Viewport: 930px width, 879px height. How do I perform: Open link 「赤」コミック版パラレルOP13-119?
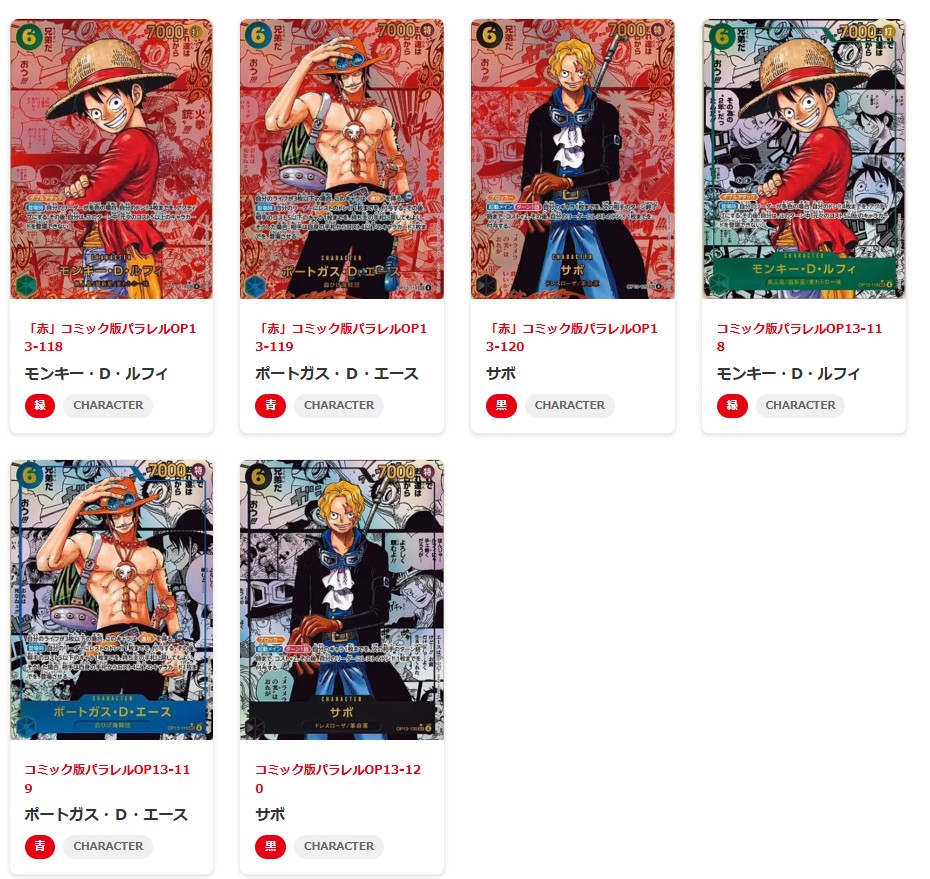[341, 337]
